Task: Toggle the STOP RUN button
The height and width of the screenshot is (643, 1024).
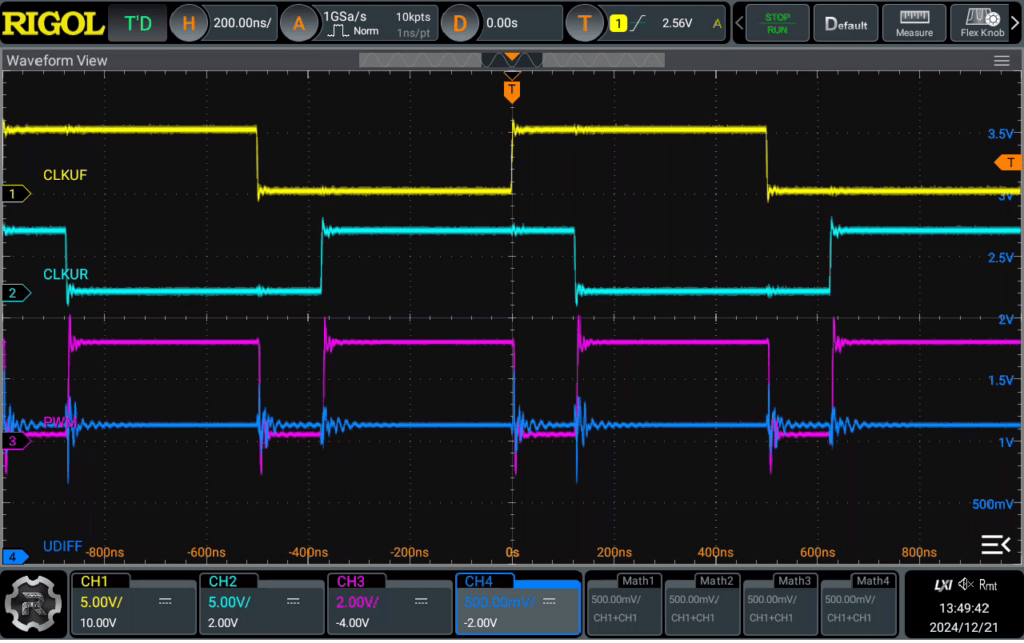Action: [777, 24]
